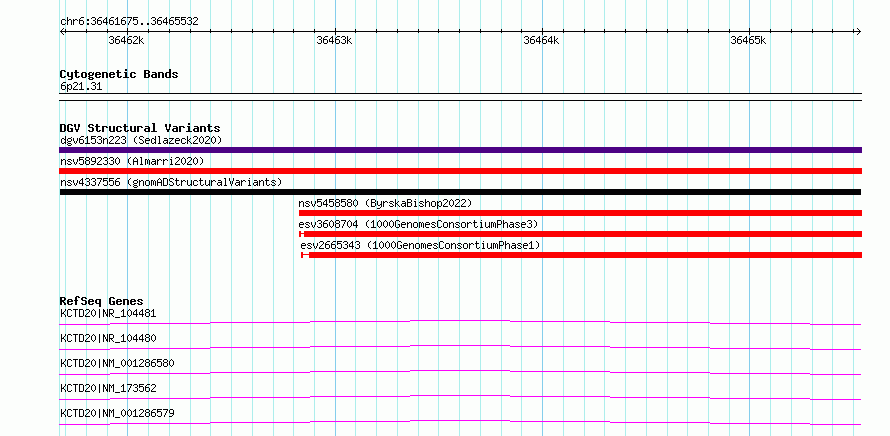Click the NR_104480 magenta intron line
Image resolution: width=890 pixels, height=436 pixels.
tap(460, 347)
